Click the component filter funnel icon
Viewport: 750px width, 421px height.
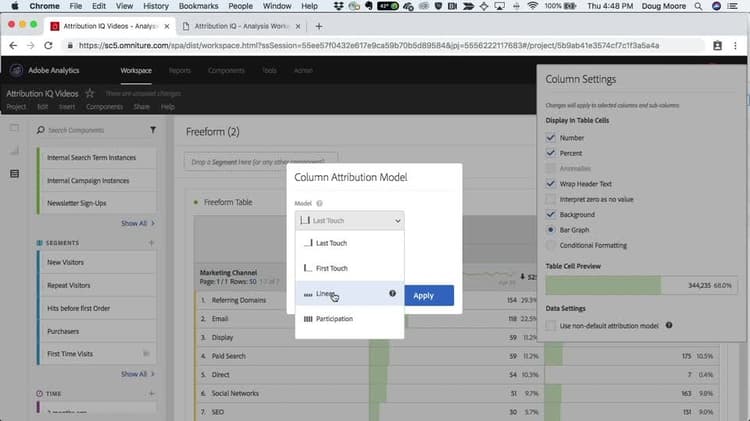pyautogui.click(x=153, y=130)
